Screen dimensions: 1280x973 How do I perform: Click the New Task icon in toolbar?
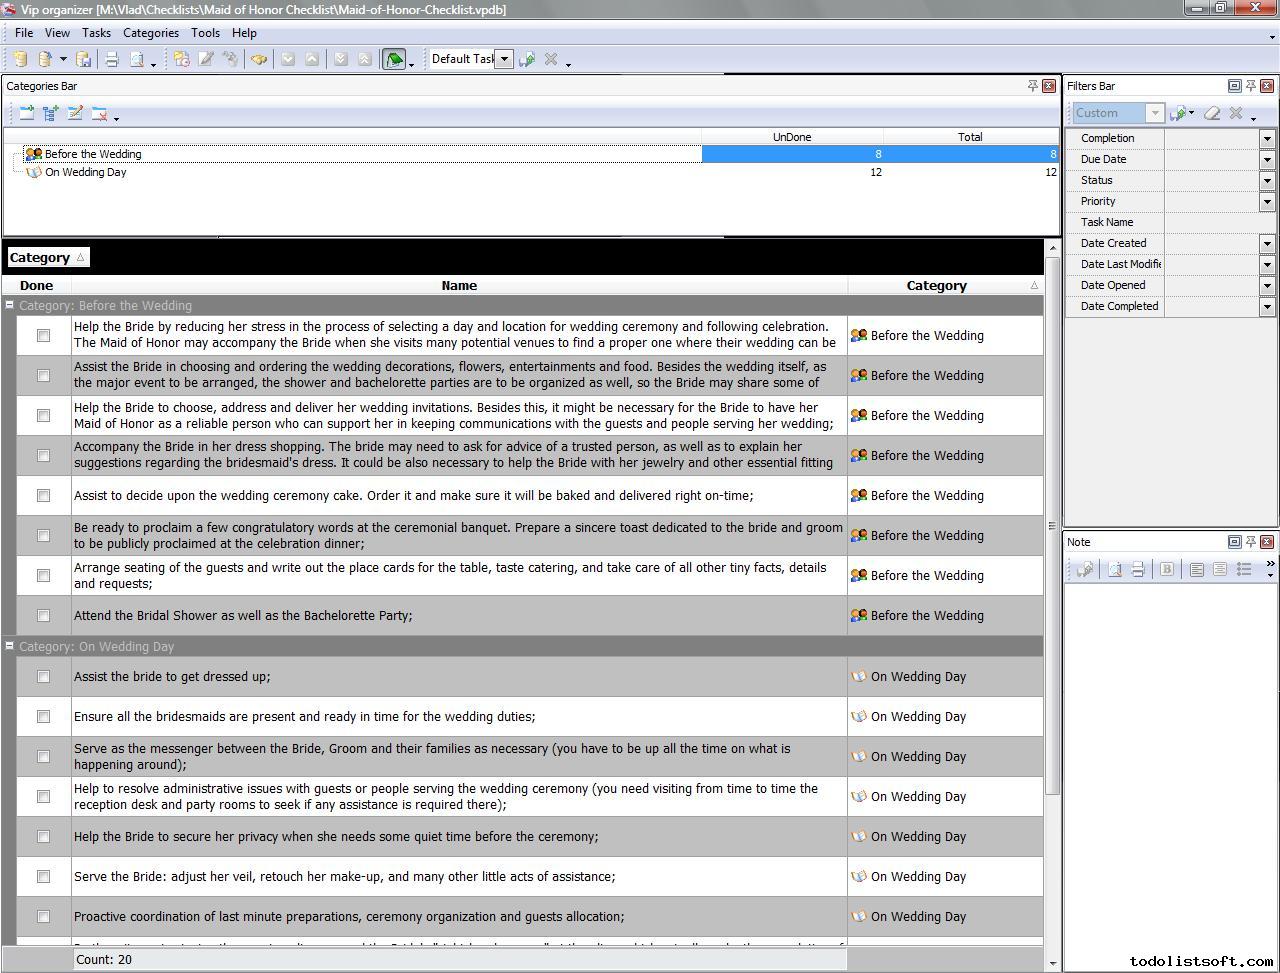point(181,59)
